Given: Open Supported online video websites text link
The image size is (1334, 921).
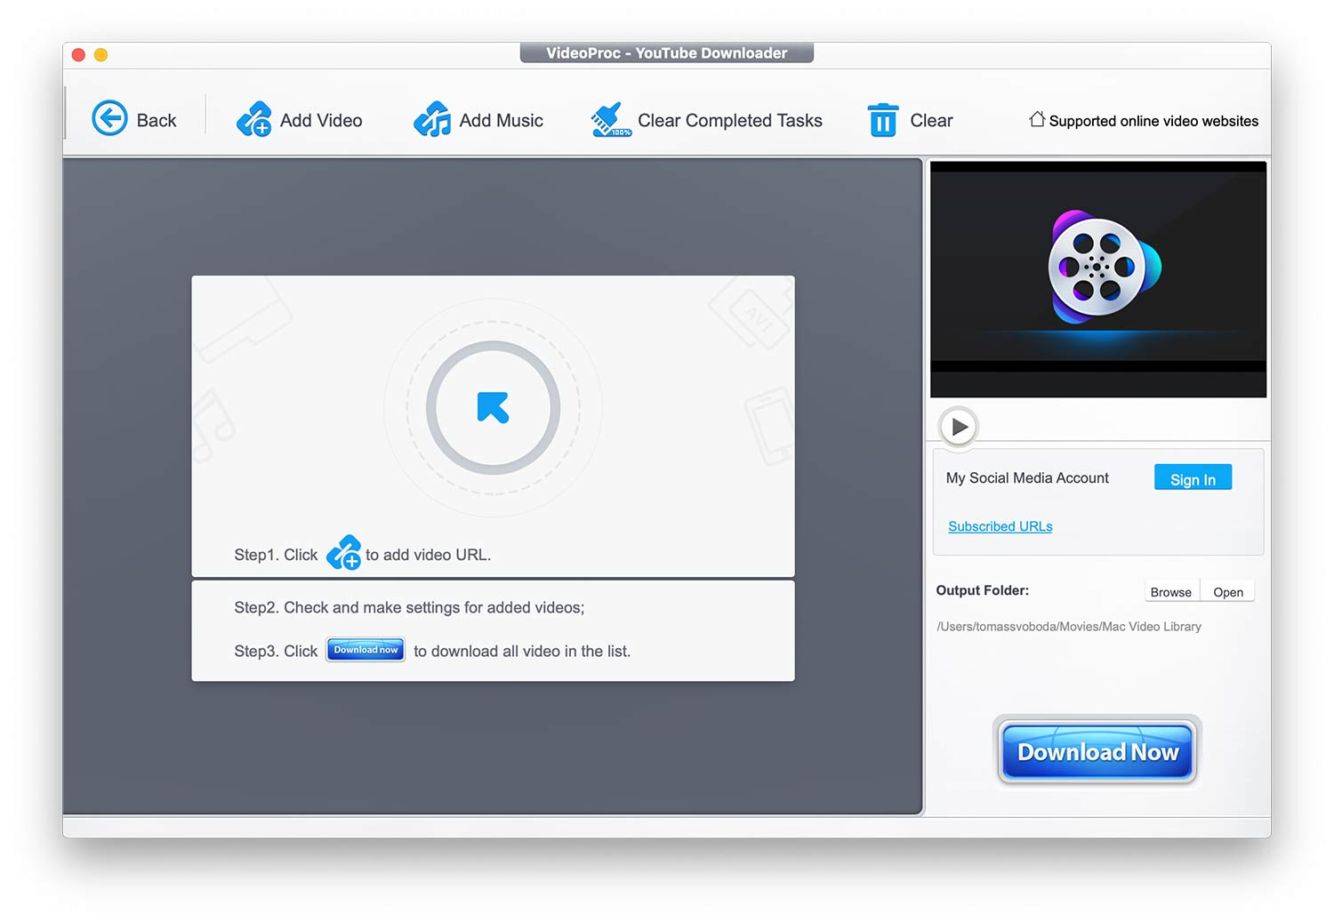Looking at the screenshot, I should tap(1153, 121).
